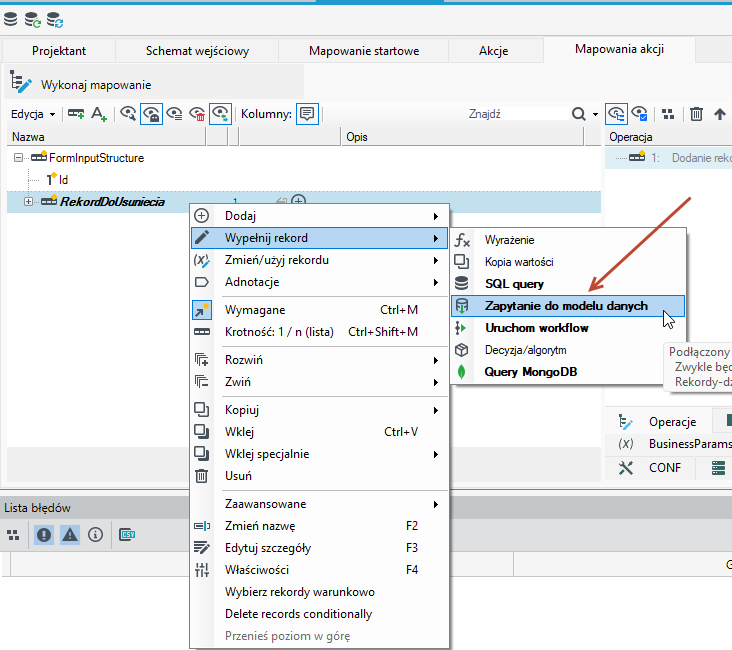This screenshot has width=732, height=650.
Task: Open the Operacje panel tab
Action: (x=658, y=422)
